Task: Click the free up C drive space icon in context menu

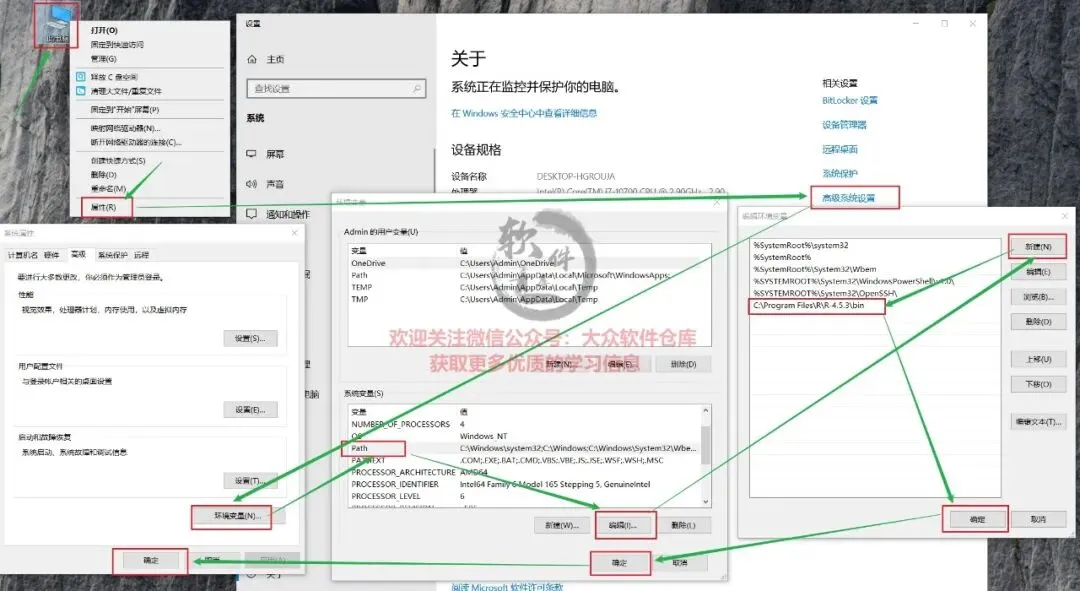Action: (x=81, y=76)
